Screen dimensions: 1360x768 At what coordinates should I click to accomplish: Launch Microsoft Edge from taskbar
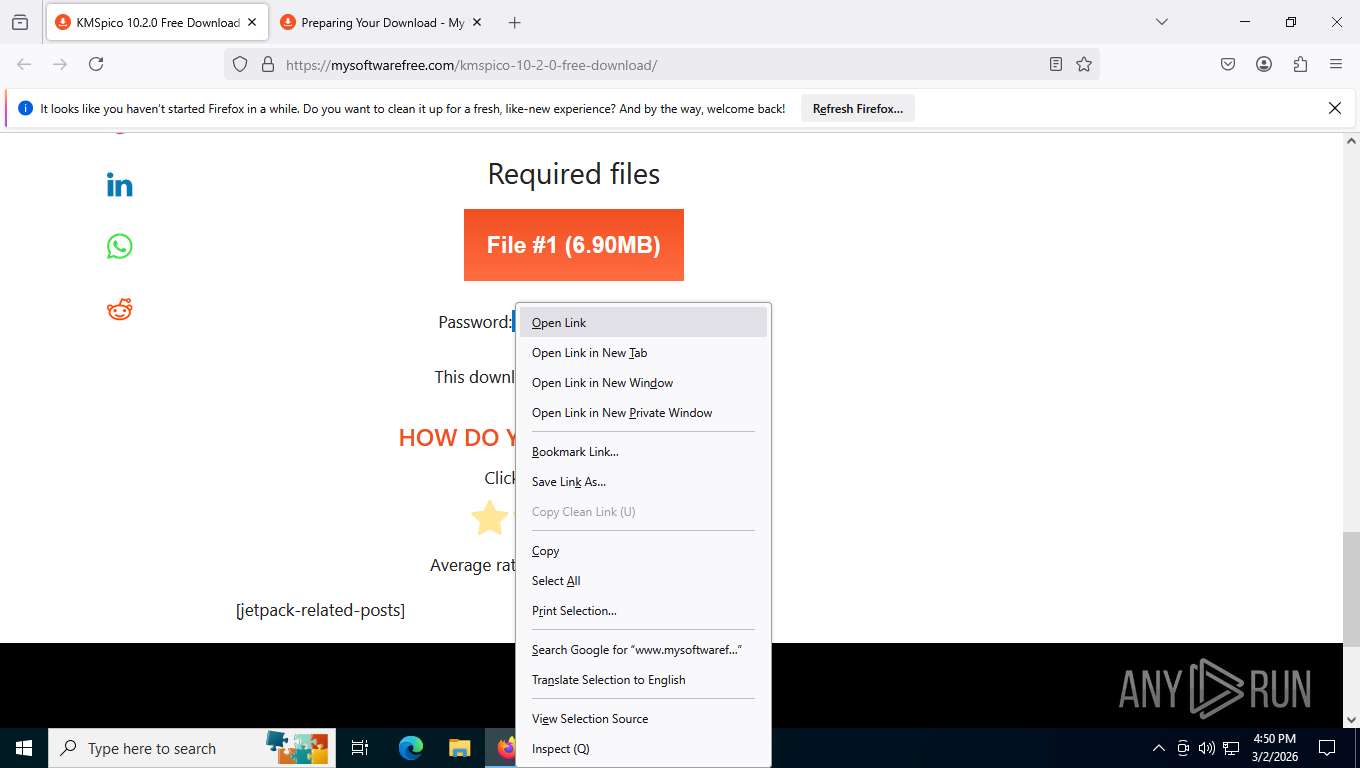[x=411, y=748]
